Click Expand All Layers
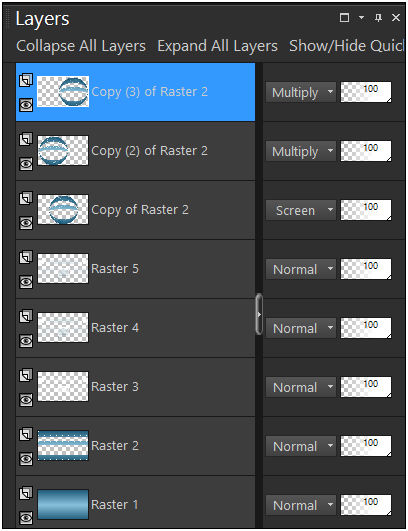Screen dimensions: 408x531 pos(217,46)
